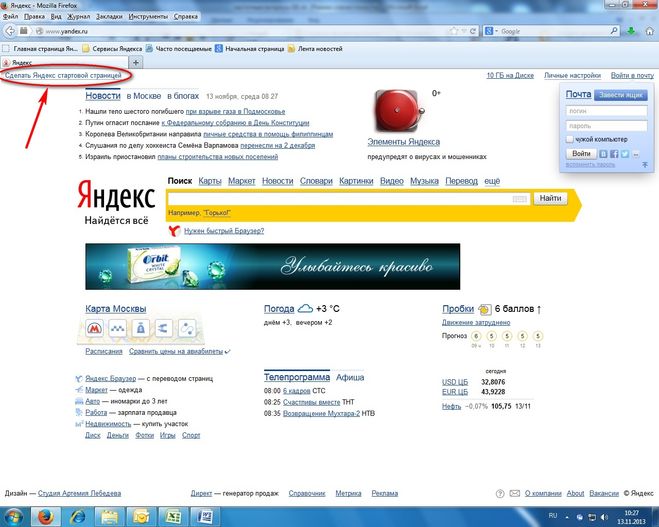Open a new tab with the plus button
This screenshot has height=527, width=659.
tap(136, 63)
